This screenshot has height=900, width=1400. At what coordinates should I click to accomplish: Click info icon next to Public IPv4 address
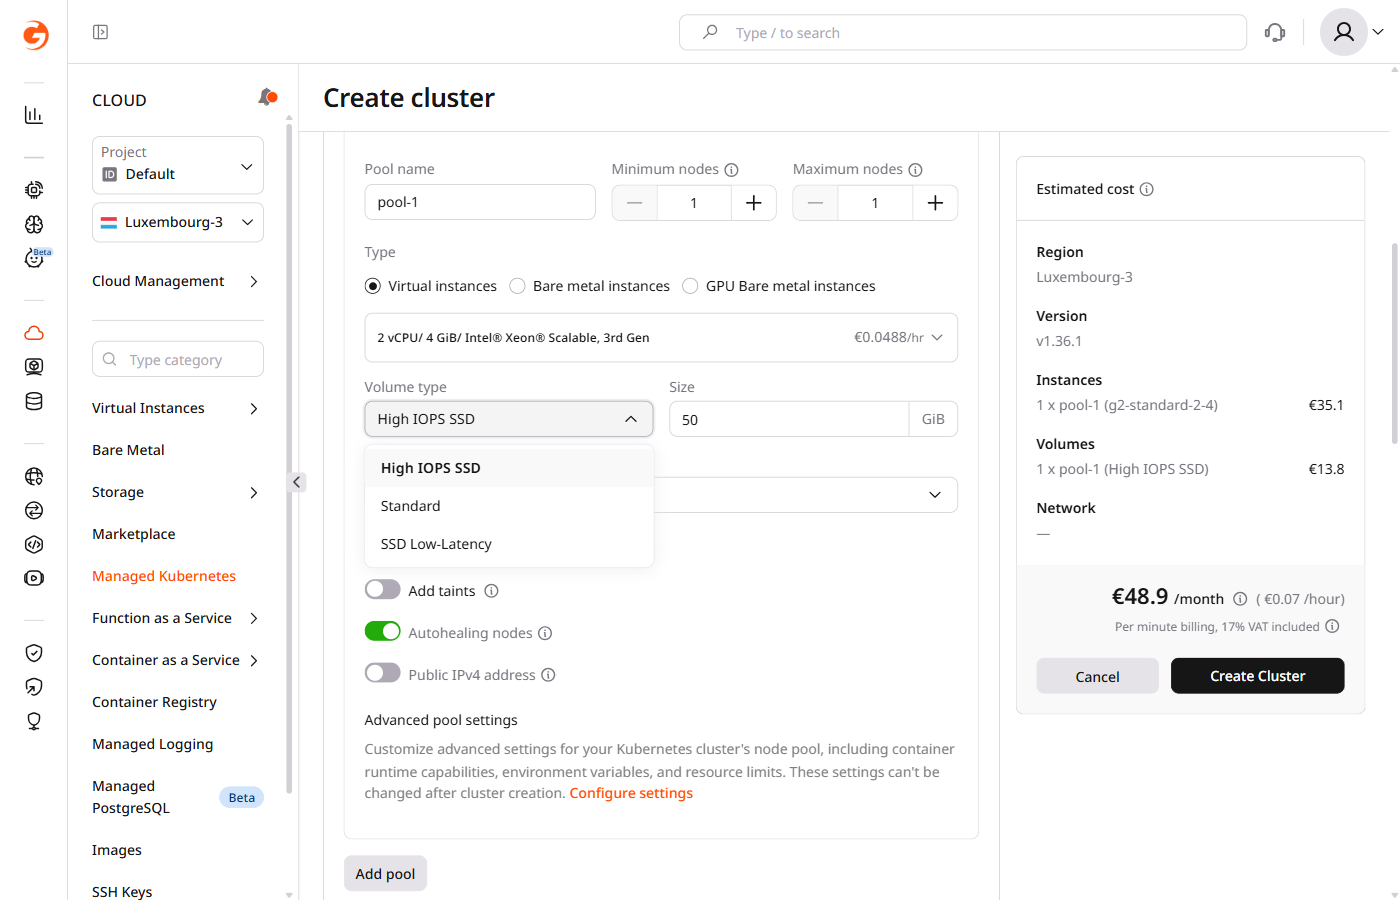(x=548, y=675)
